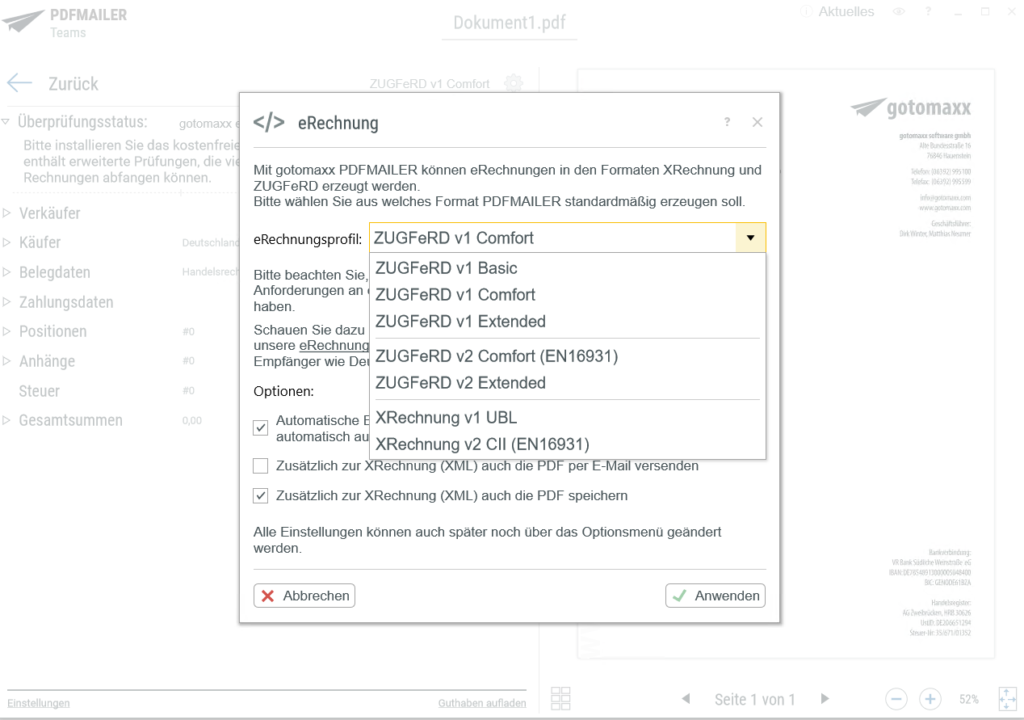Click the PDFMAILER paper plane logo

[x=24, y=20]
